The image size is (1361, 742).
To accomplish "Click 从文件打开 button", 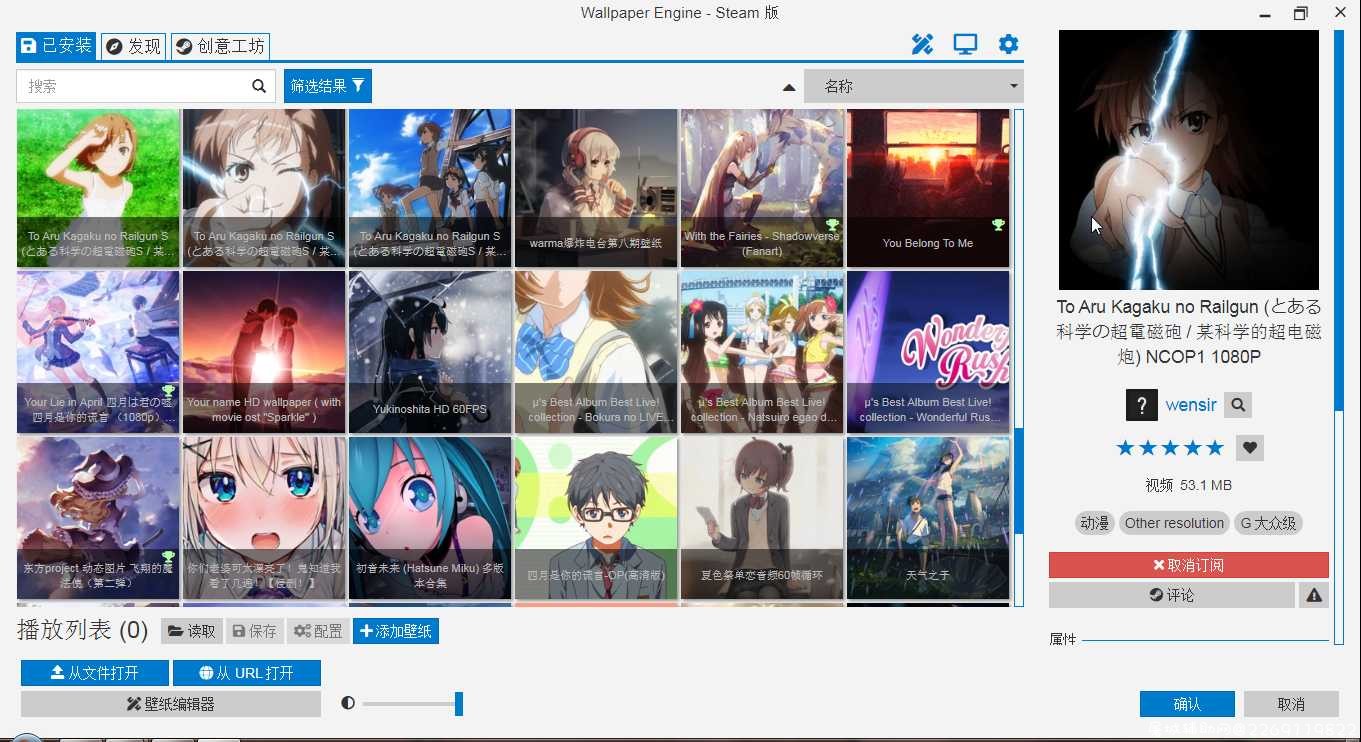I will (x=95, y=673).
